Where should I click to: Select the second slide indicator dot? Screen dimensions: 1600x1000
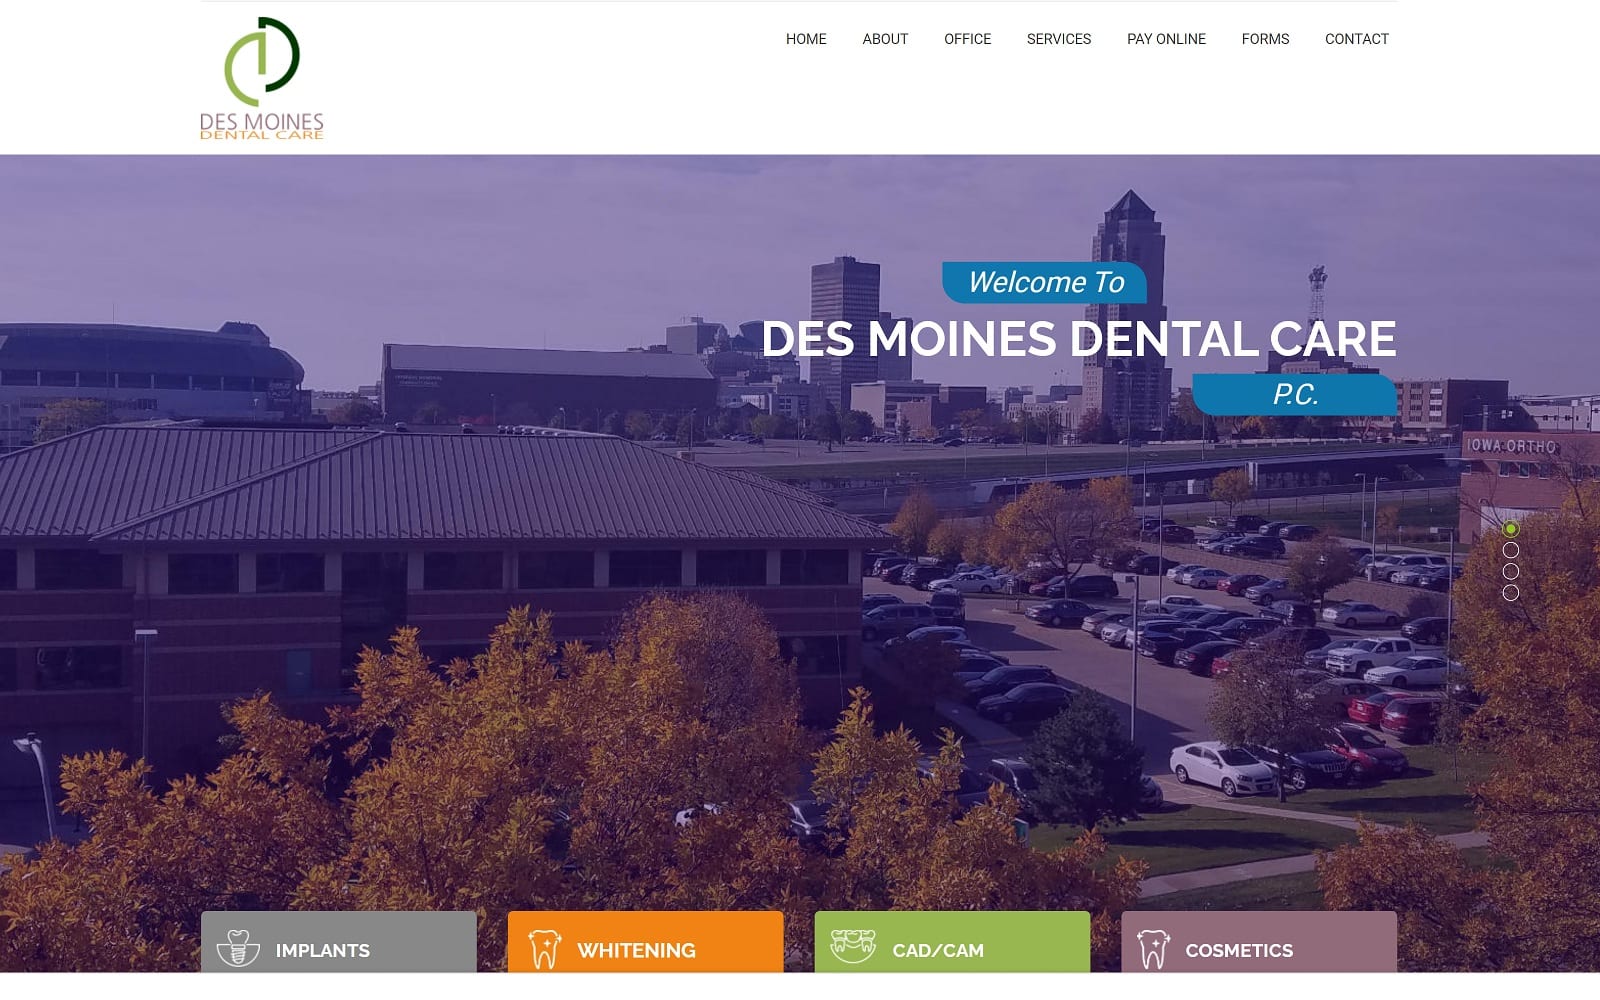(x=1511, y=550)
